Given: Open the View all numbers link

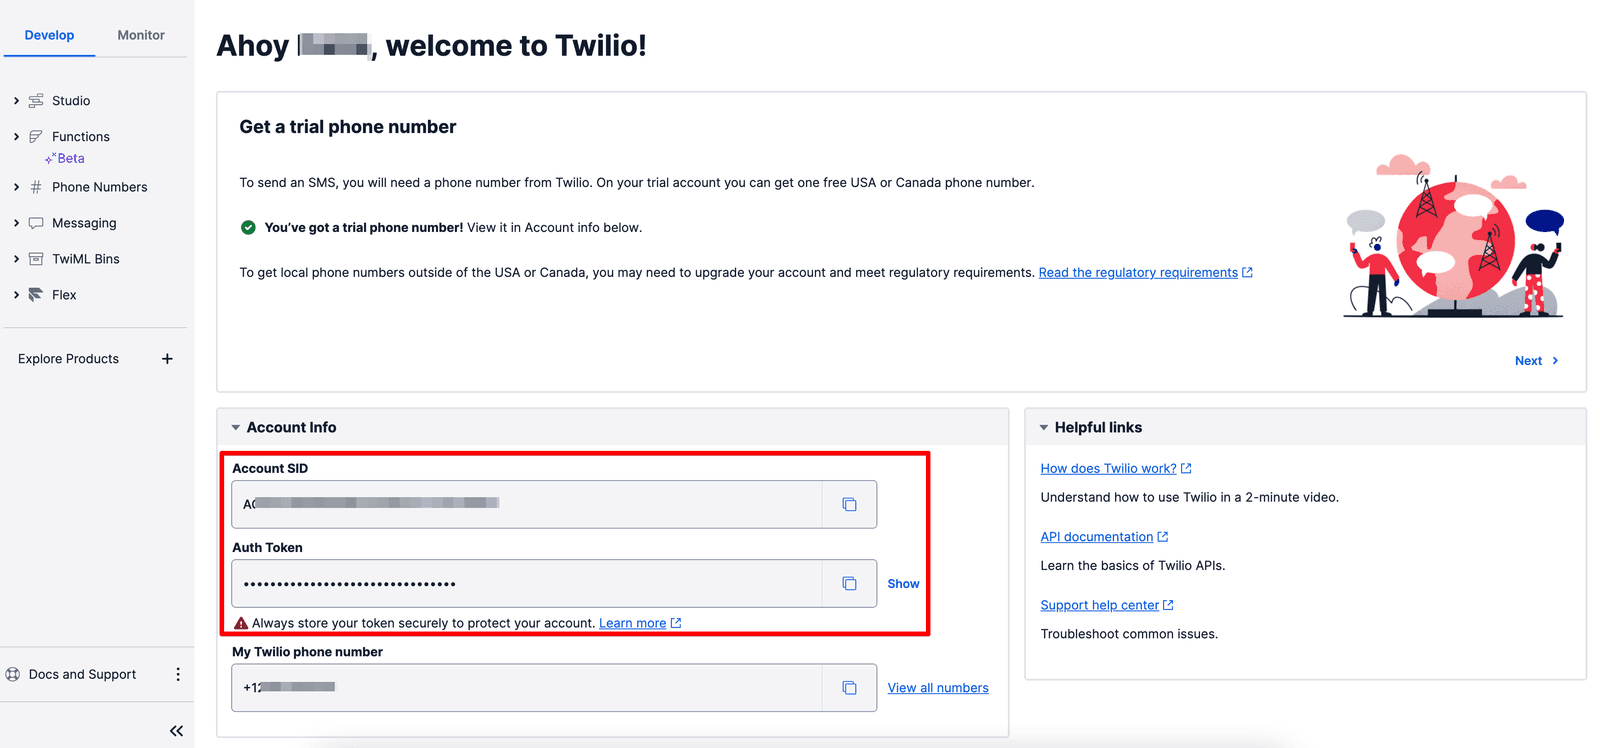Looking at the screenshot, I should tap(937, 687).
